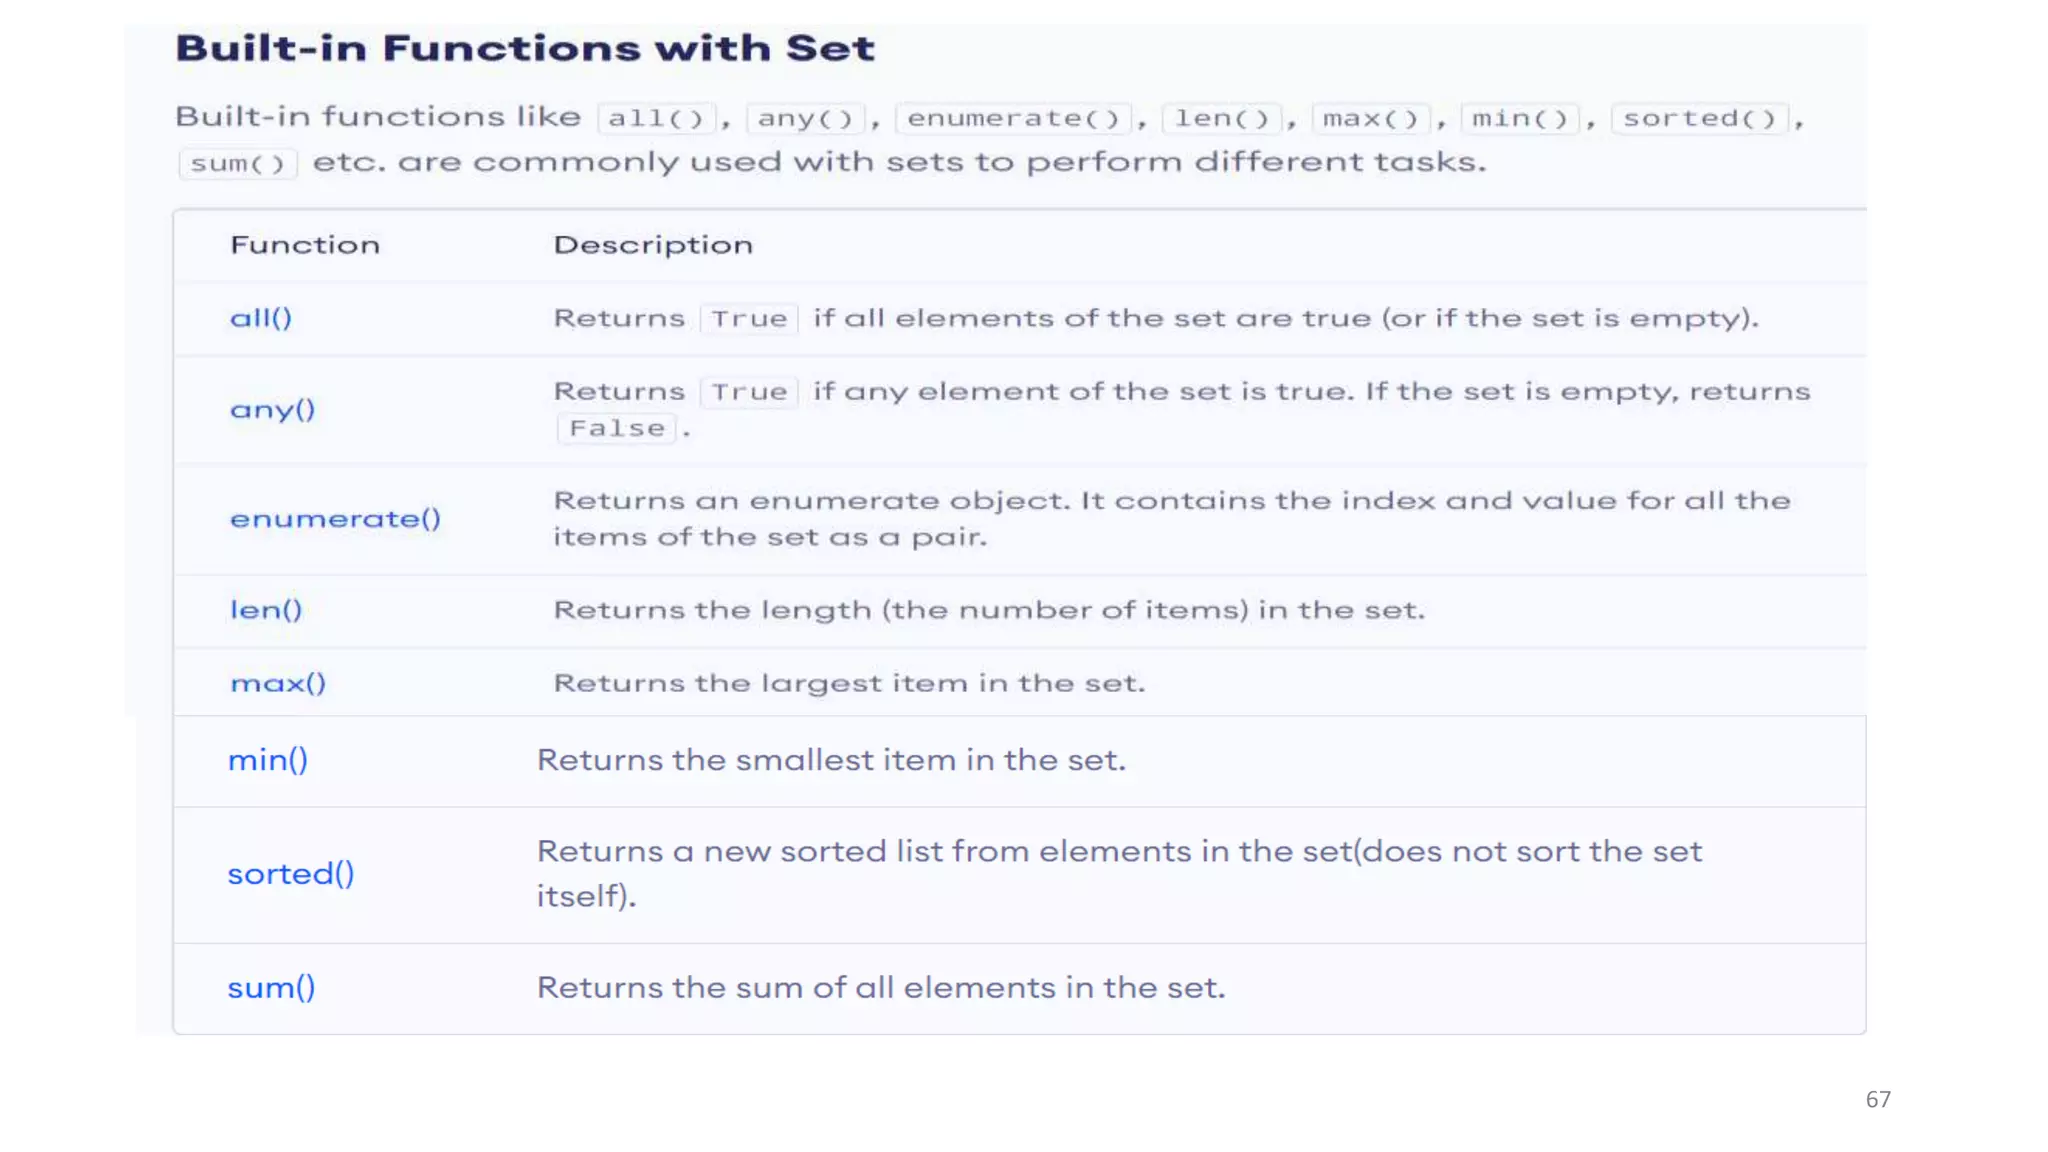2048x1152 pixels.
Task: Click the any() code tag in intro paragraph
Action: pyautogui.click(x=806, y=118)
